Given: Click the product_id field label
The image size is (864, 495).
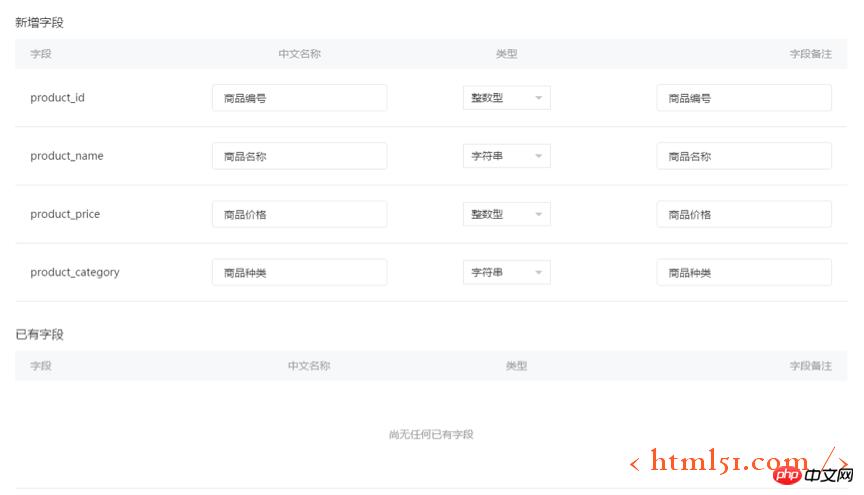Looking at the screenshot, I should [57, 98].
